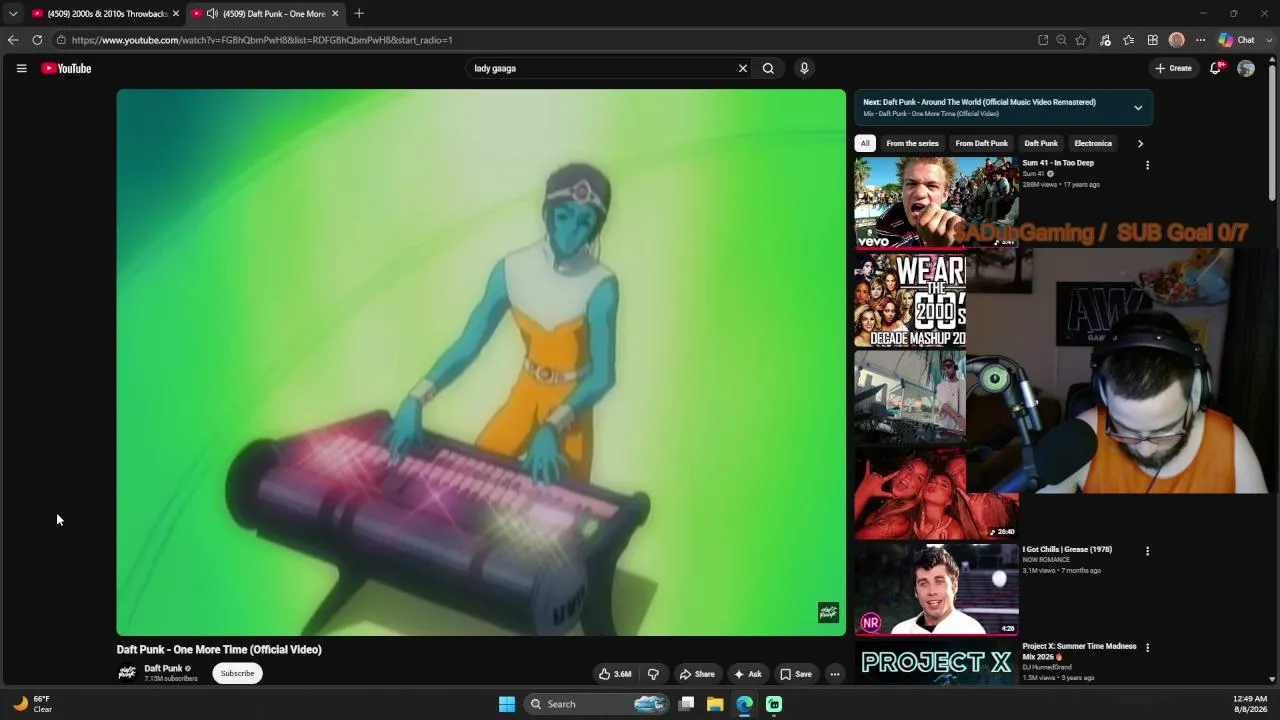The width and height of the screenshot is (1280, 720).
Task: Dislike the Daft Punk video
Action: click(653, 674)
